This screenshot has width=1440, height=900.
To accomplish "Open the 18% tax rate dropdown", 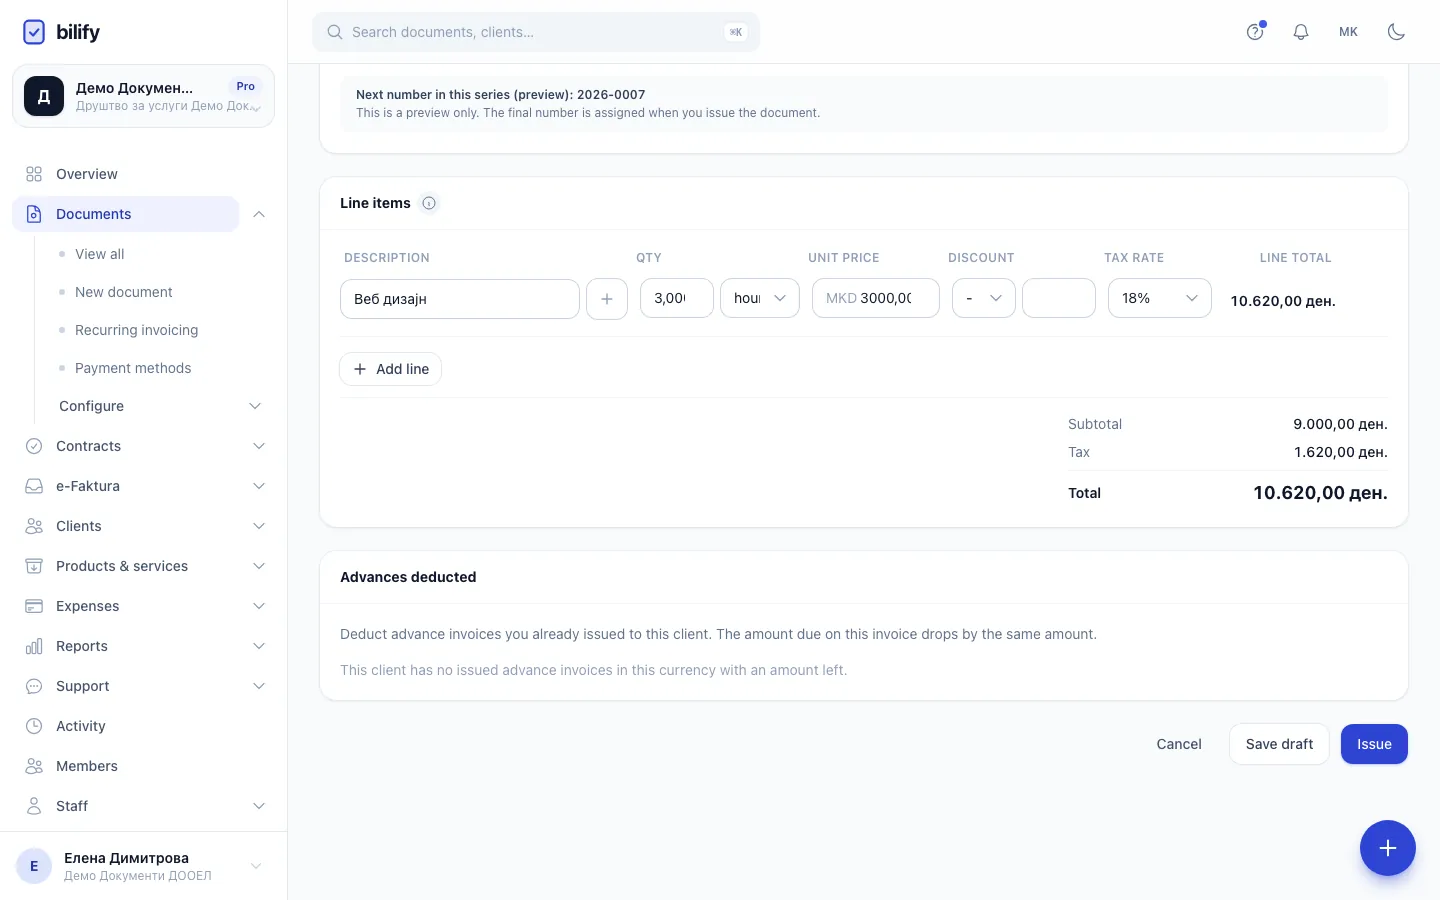I will point(1160,298).
